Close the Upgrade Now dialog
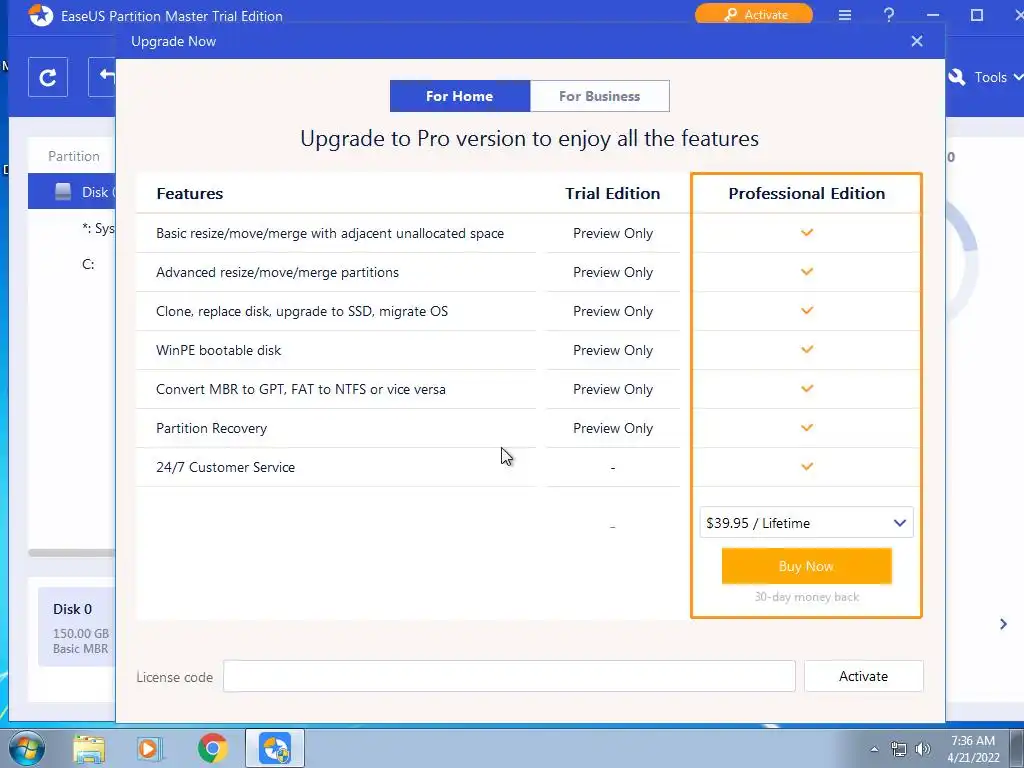The height and width of the screenshot is (768, 1024). point(916,41)
